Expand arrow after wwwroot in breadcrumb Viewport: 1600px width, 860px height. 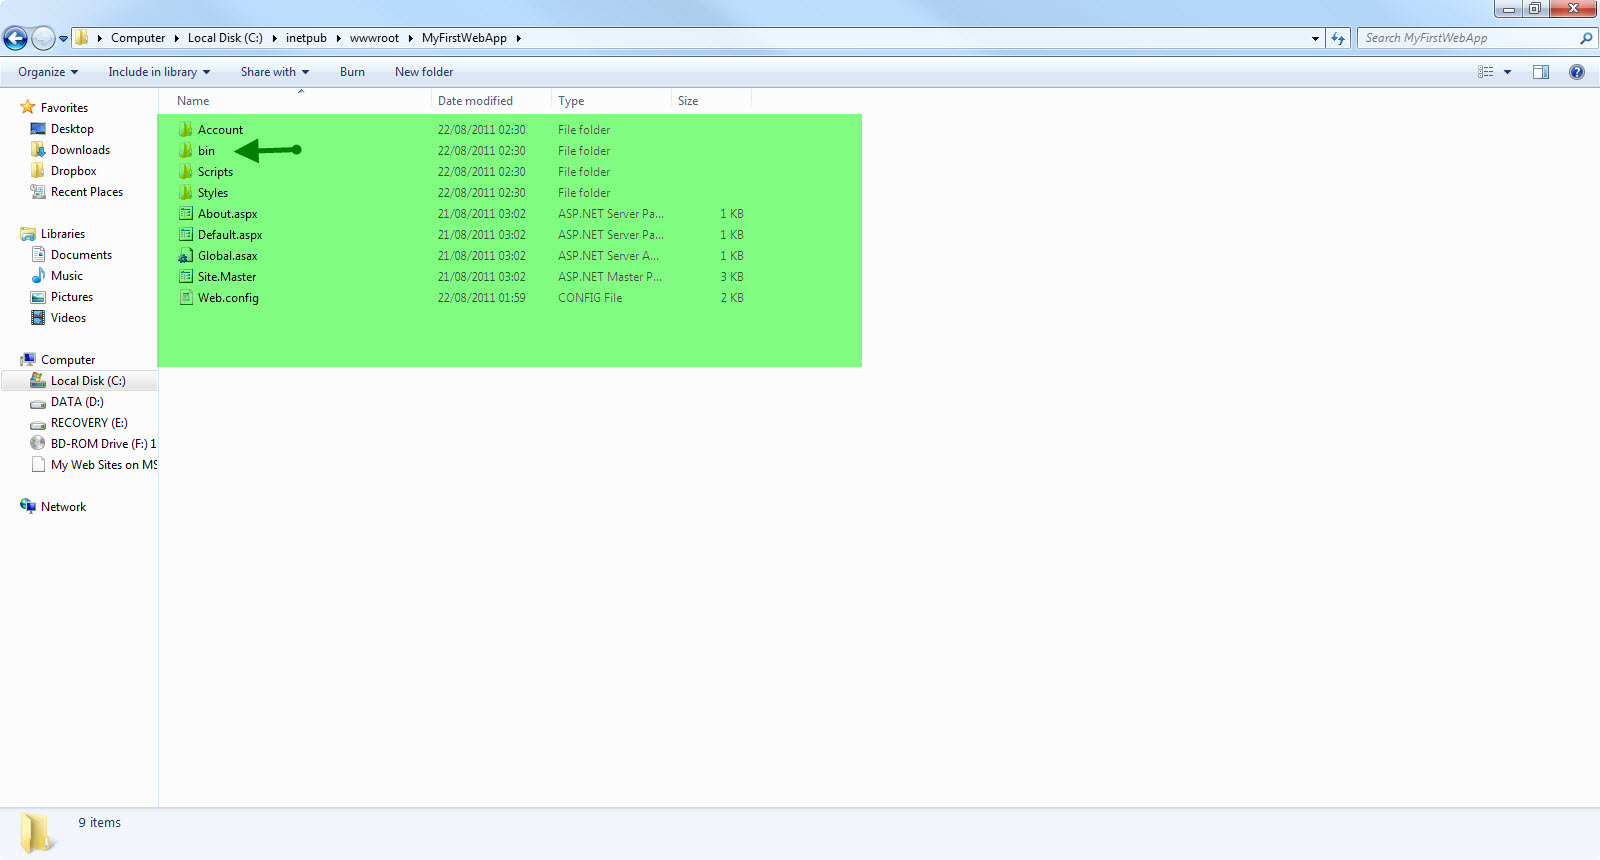pos(410,38)
